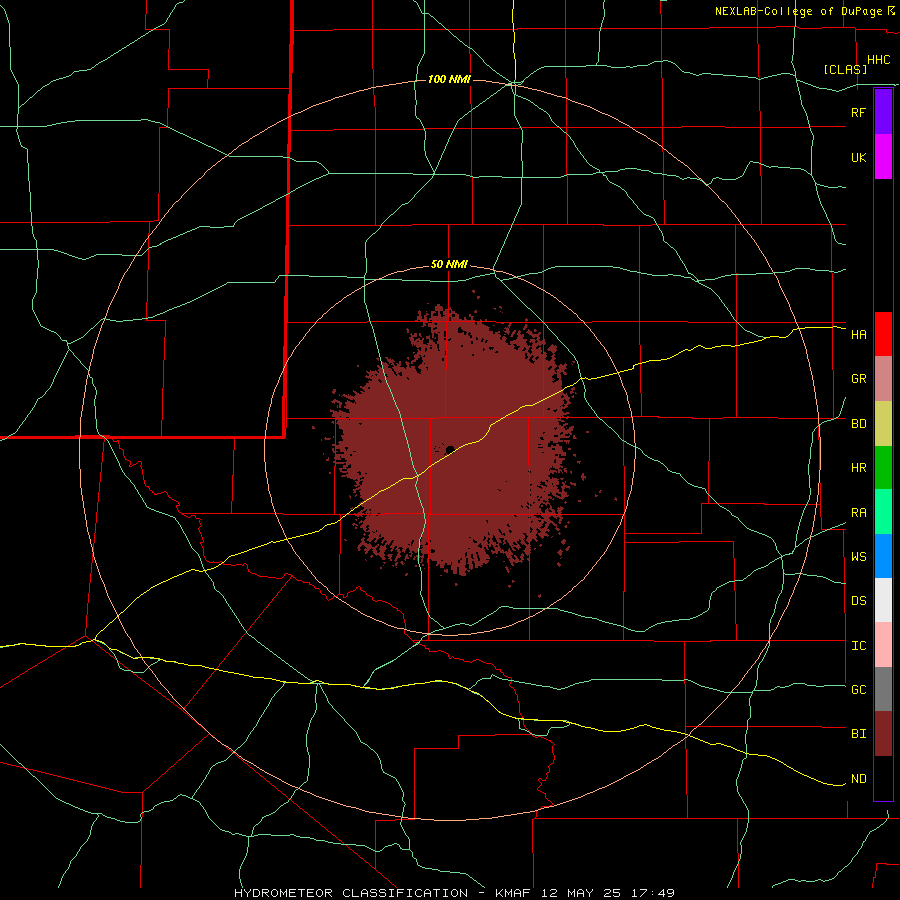Select the GR pink legend swatch

[x=883, y=378]
